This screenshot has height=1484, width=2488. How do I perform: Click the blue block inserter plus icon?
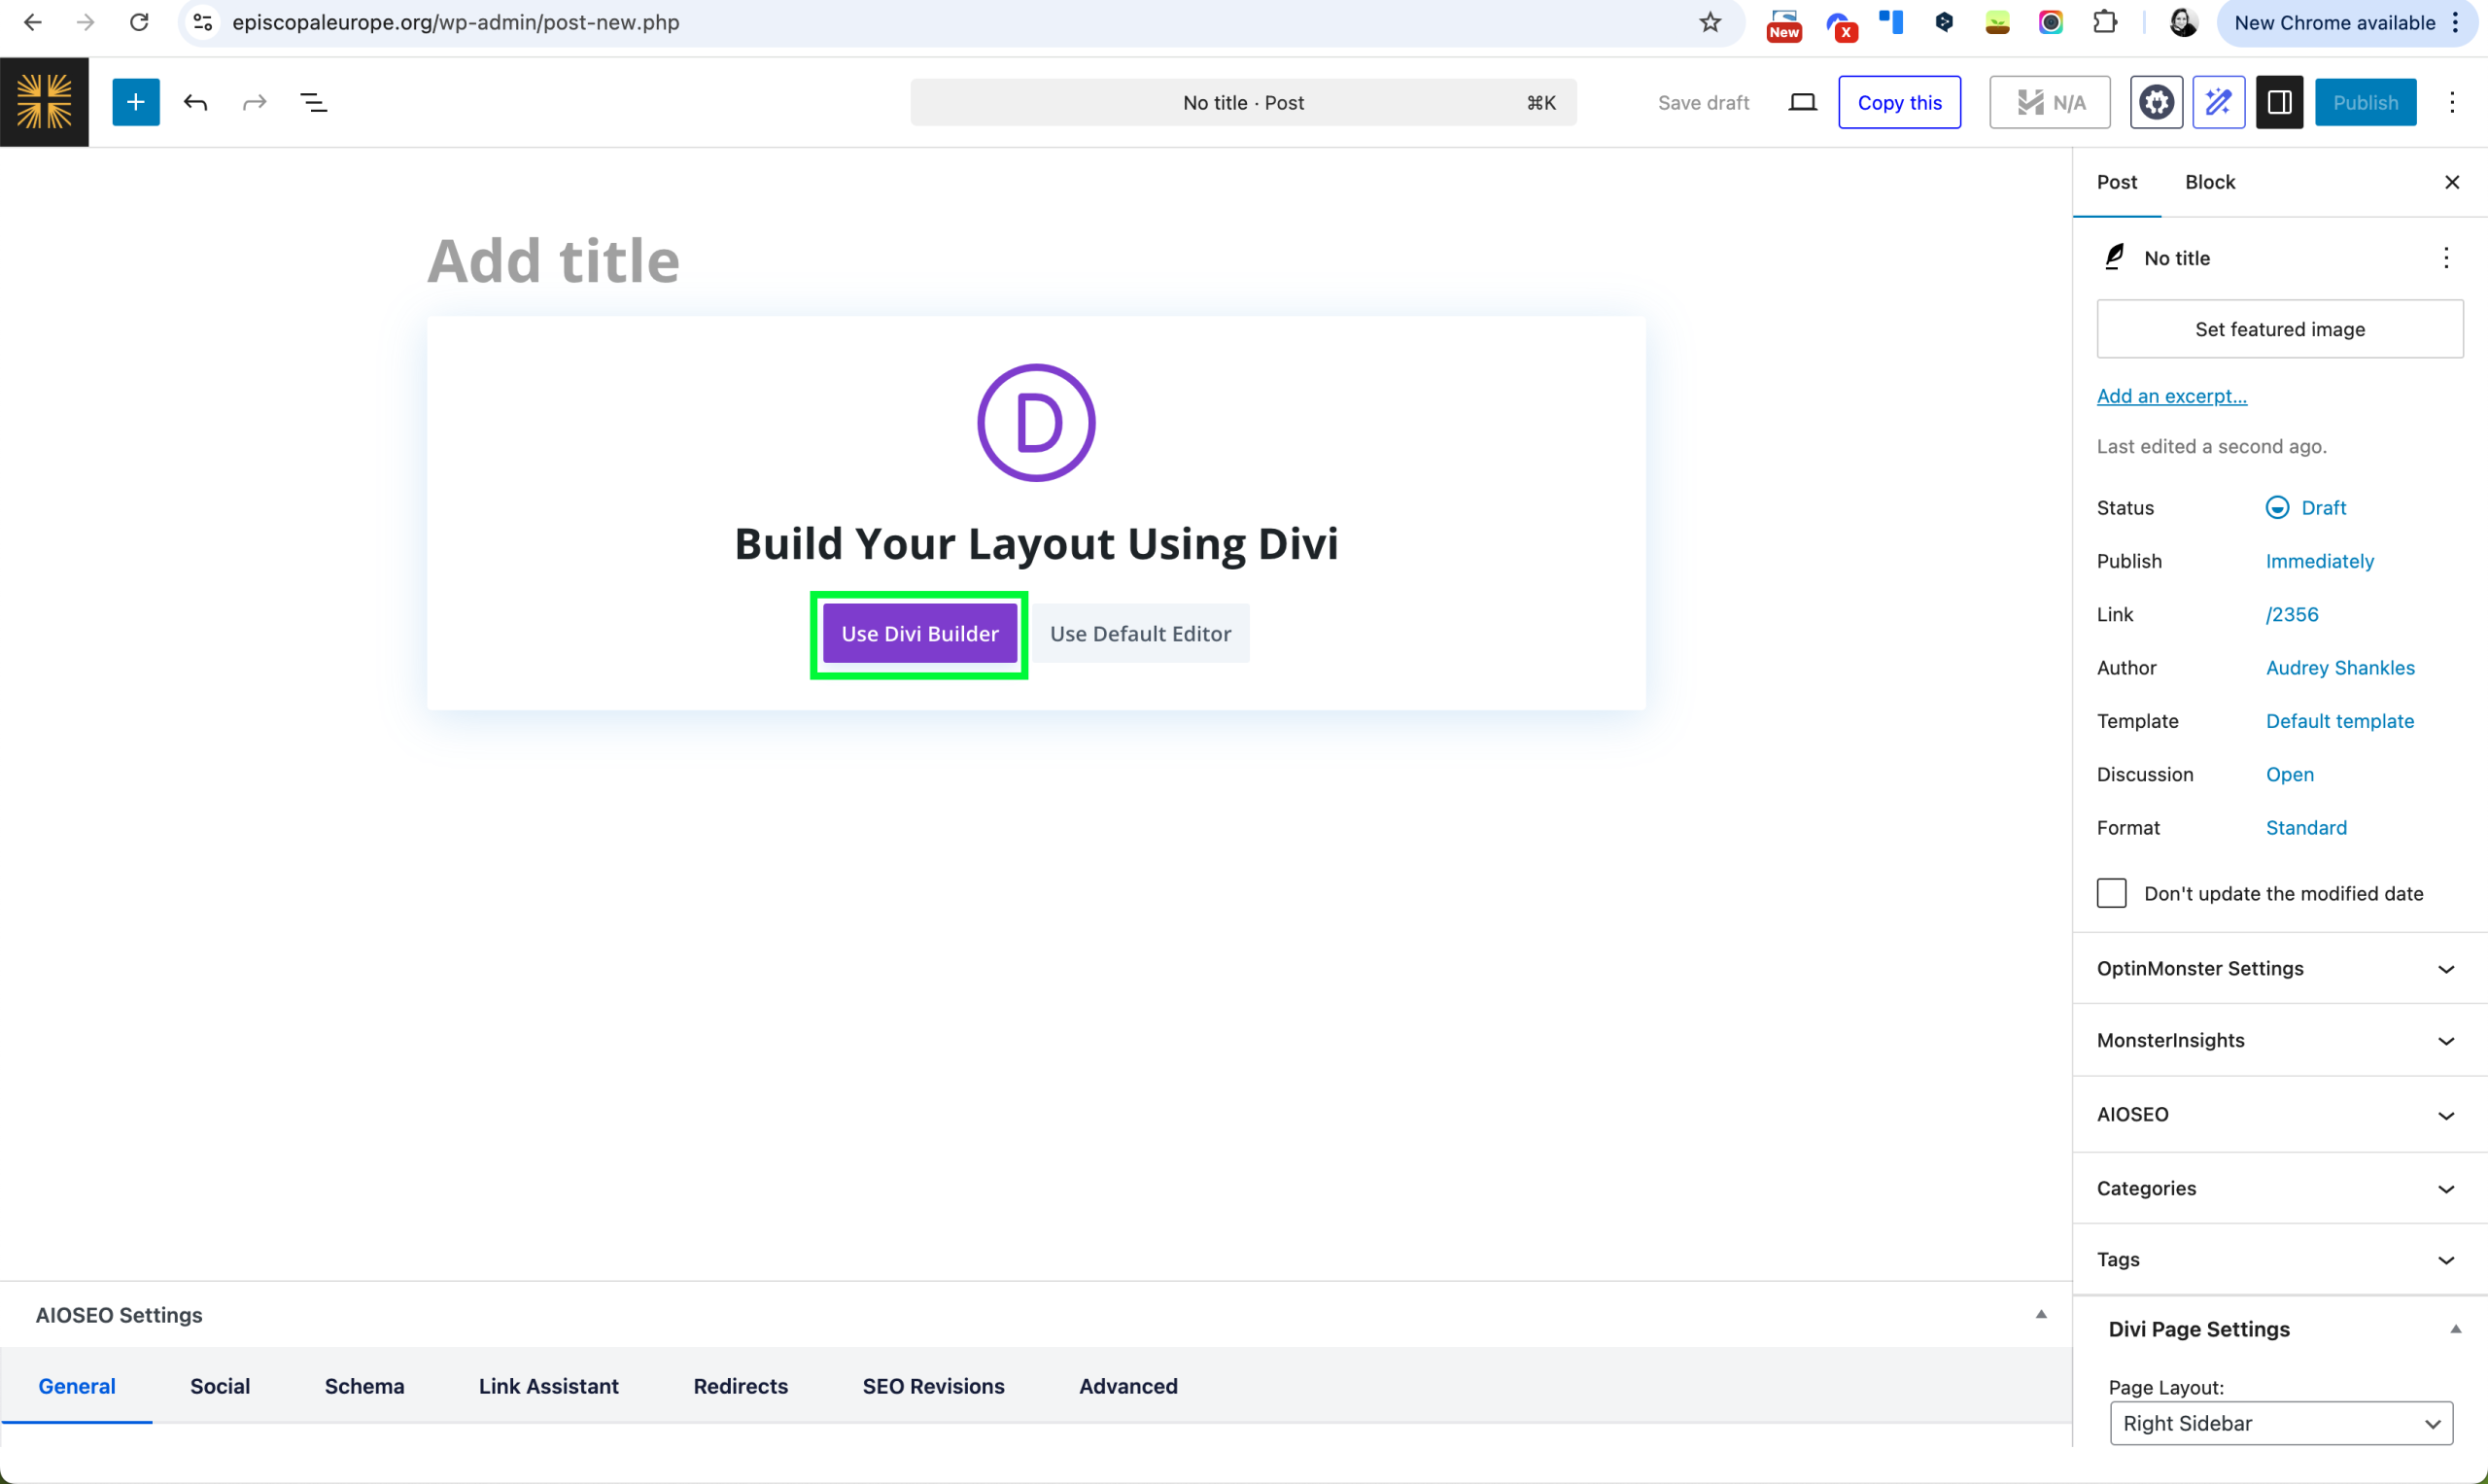136,102
